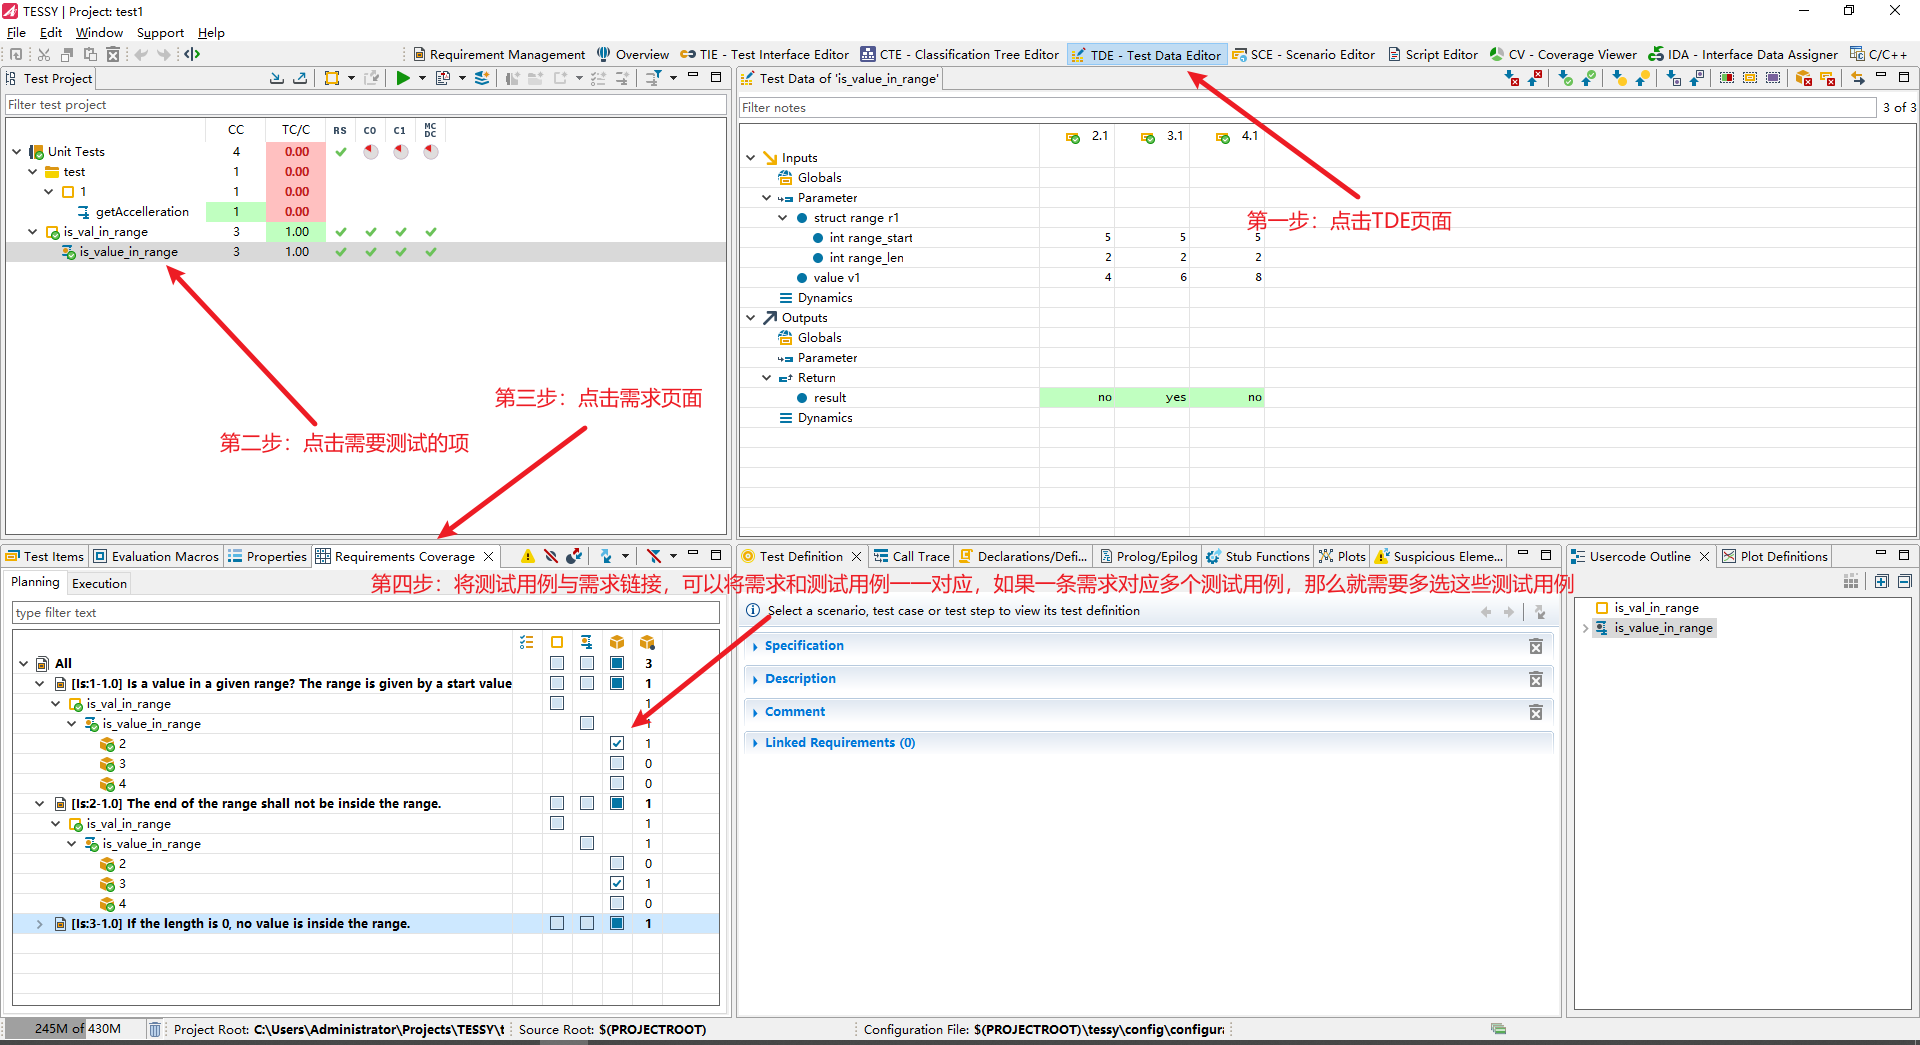Clear the Description section with its delete icon
Screen dimensions: 1920x1045
(x=1536, y=680)
